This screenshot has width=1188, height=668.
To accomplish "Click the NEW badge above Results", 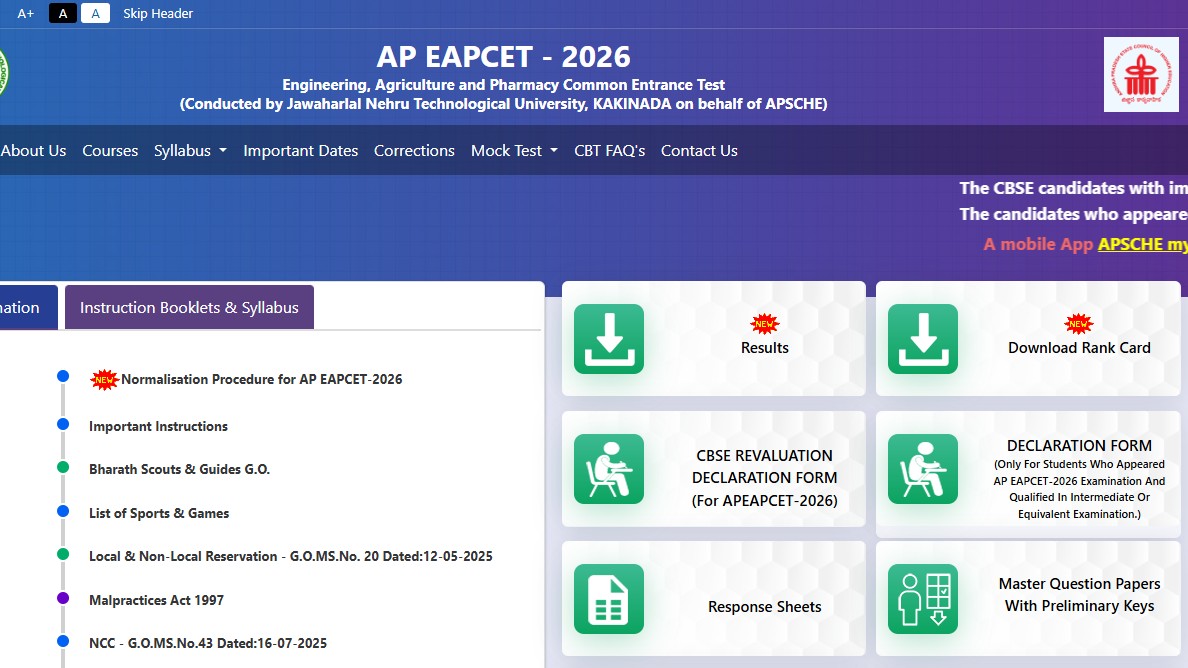I will (x=764, y=324).
